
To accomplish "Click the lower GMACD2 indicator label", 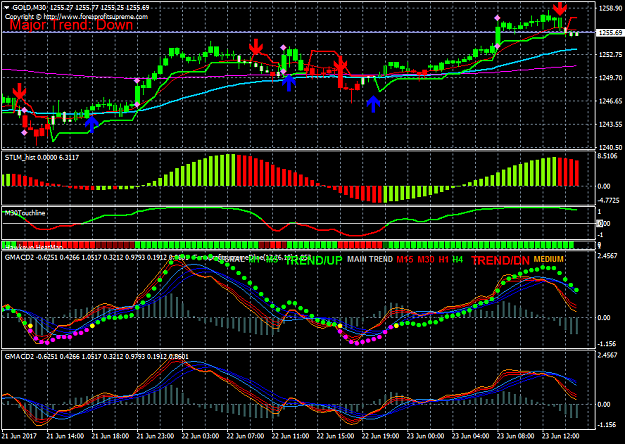I will click(96, 356).
